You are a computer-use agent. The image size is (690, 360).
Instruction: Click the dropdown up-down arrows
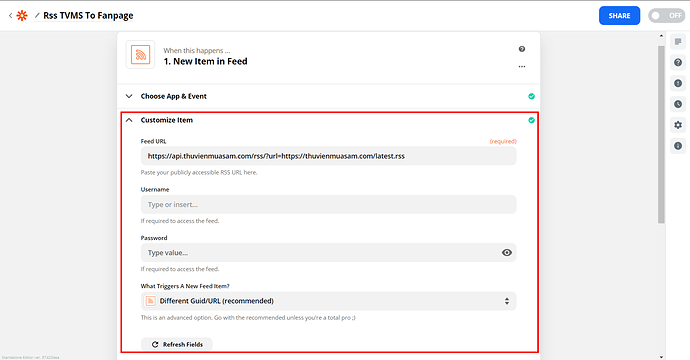(507, 301)
